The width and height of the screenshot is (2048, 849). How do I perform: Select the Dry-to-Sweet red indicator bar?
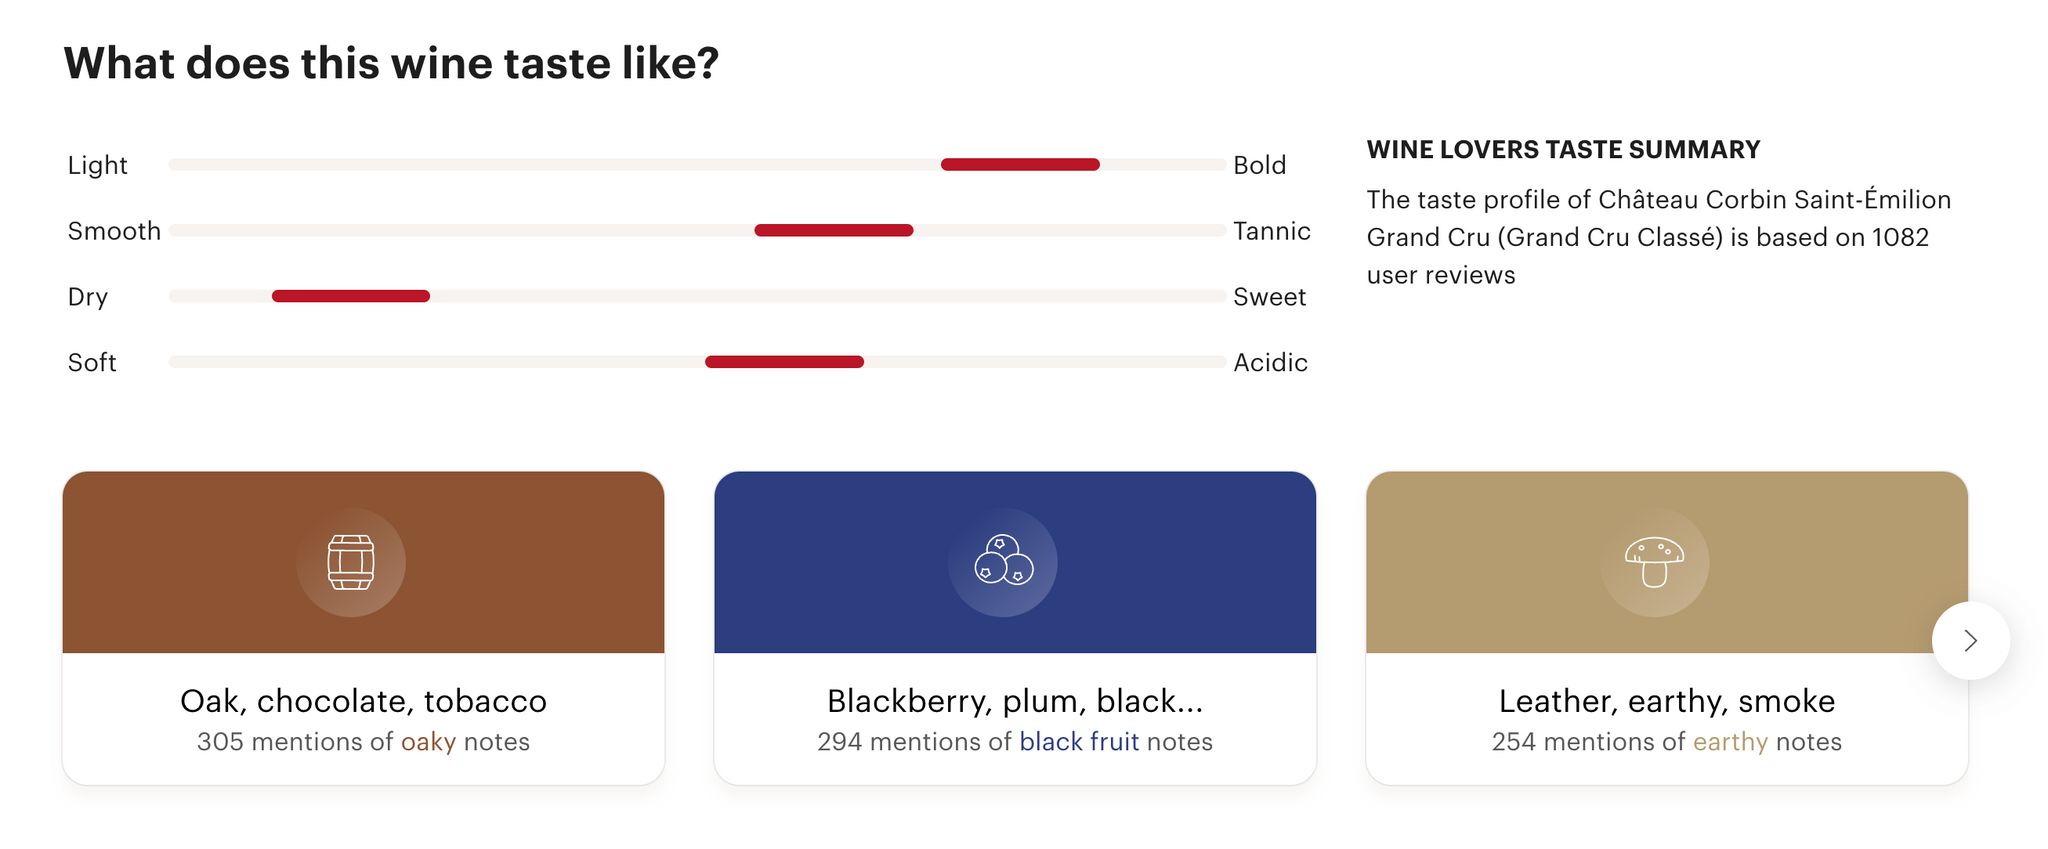351,296
